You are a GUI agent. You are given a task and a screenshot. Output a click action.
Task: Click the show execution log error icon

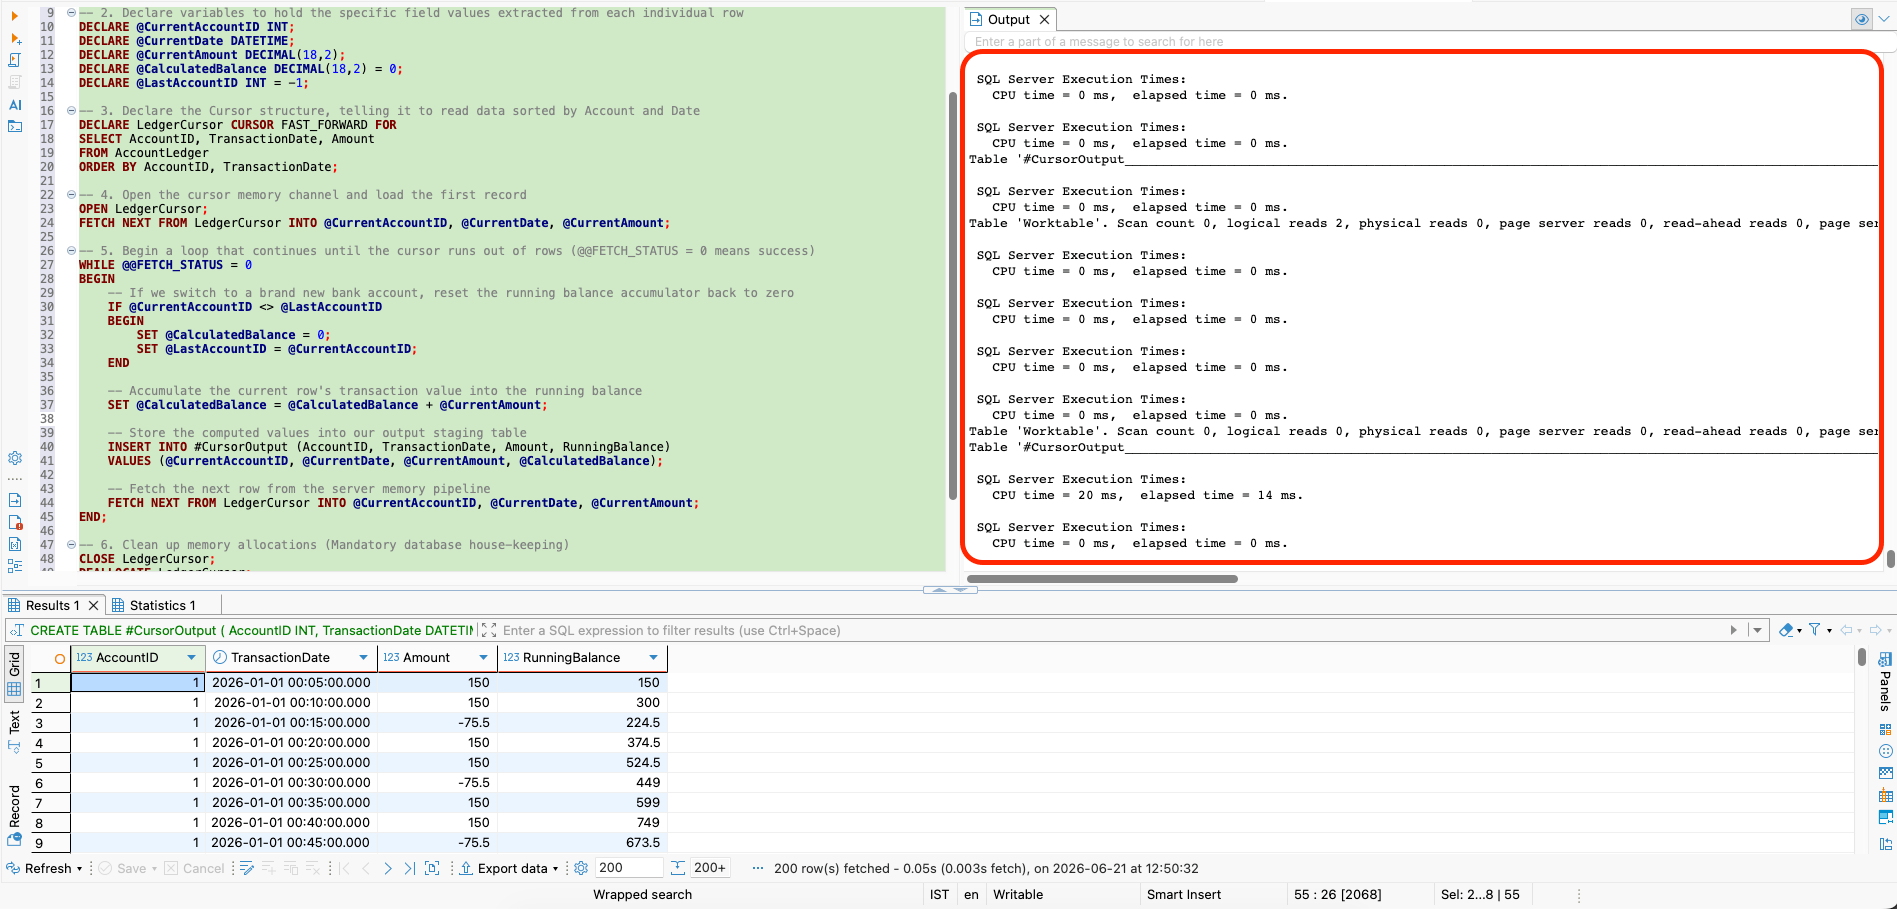tap(15, 522)
